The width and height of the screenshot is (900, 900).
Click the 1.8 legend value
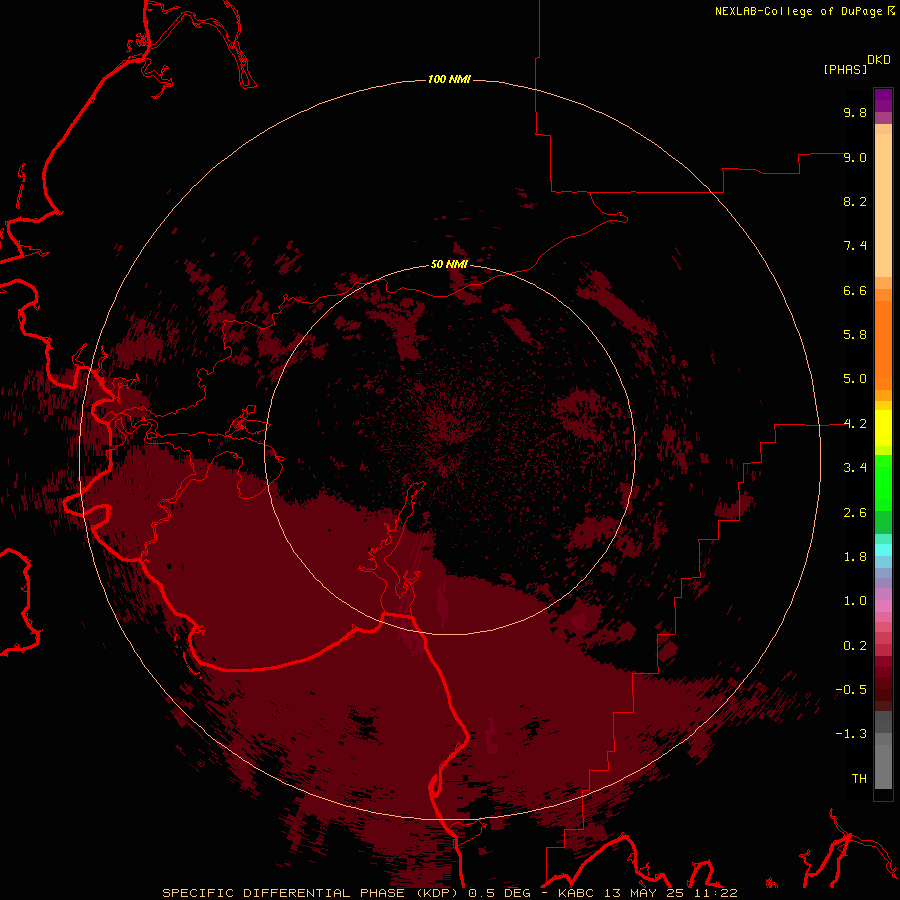pos(855,557)
